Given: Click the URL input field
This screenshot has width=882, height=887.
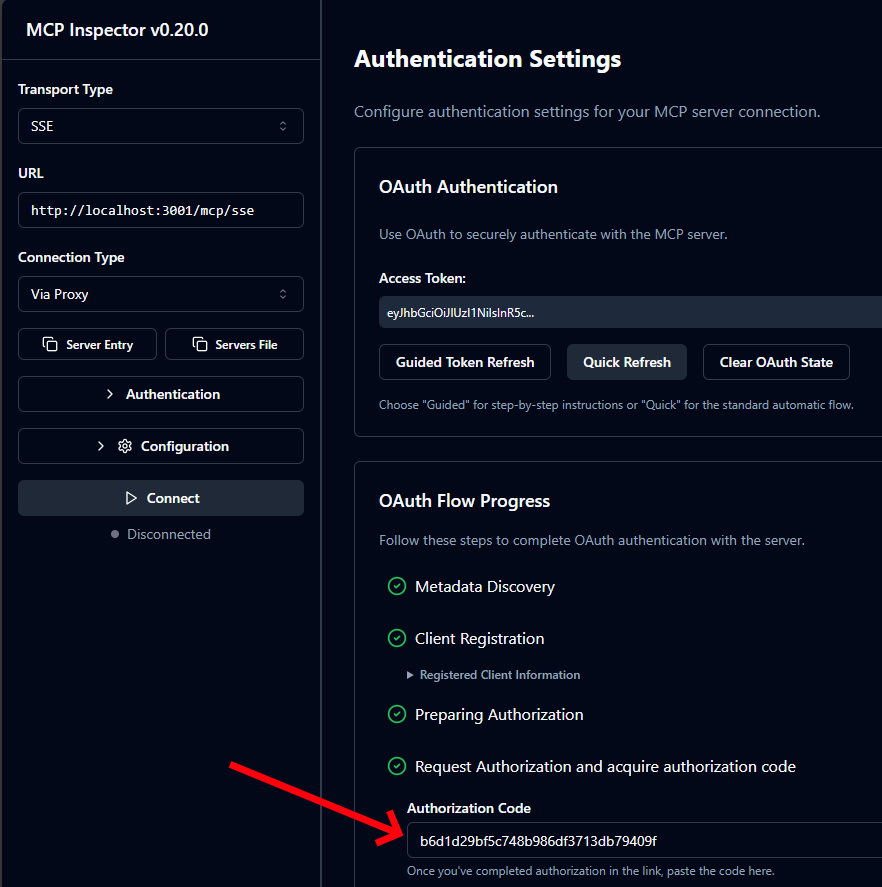Looking at the screenshot, I should click(161, 210).
